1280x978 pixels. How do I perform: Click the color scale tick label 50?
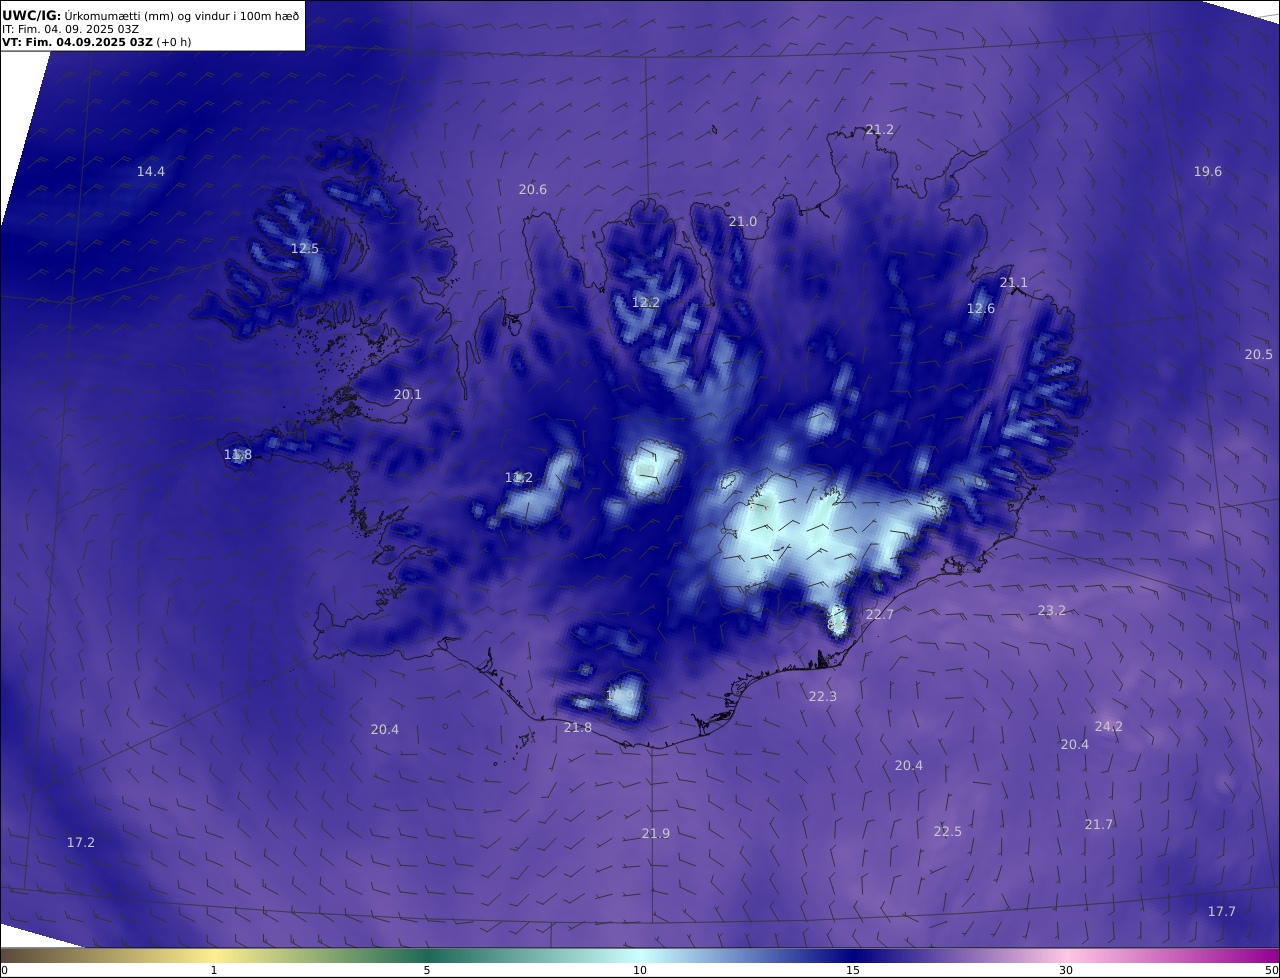point(1272,971)
